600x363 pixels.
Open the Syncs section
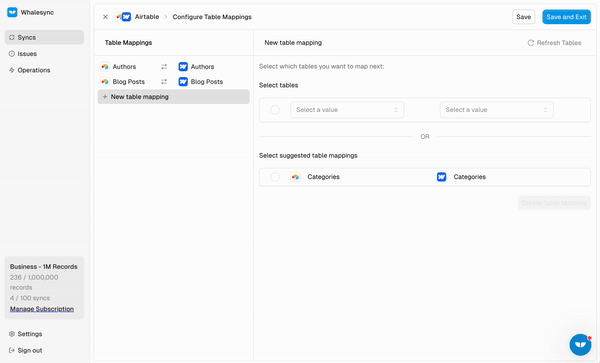pos(44,37)
